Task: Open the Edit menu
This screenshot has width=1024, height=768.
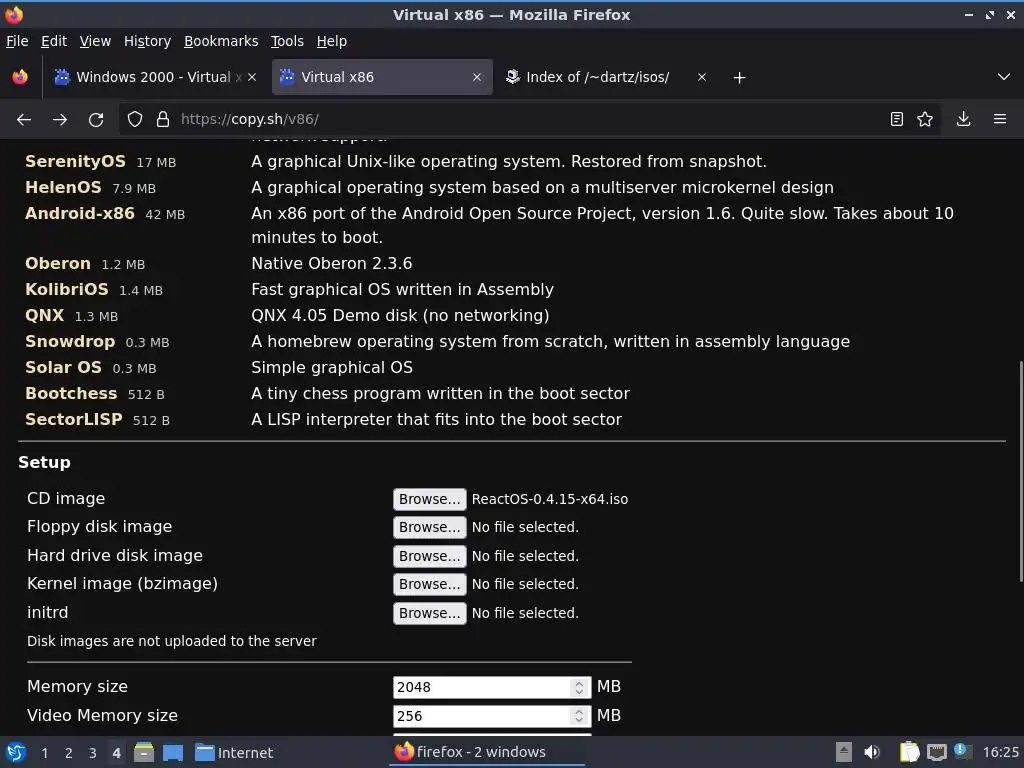Action: tap(54, 41)
